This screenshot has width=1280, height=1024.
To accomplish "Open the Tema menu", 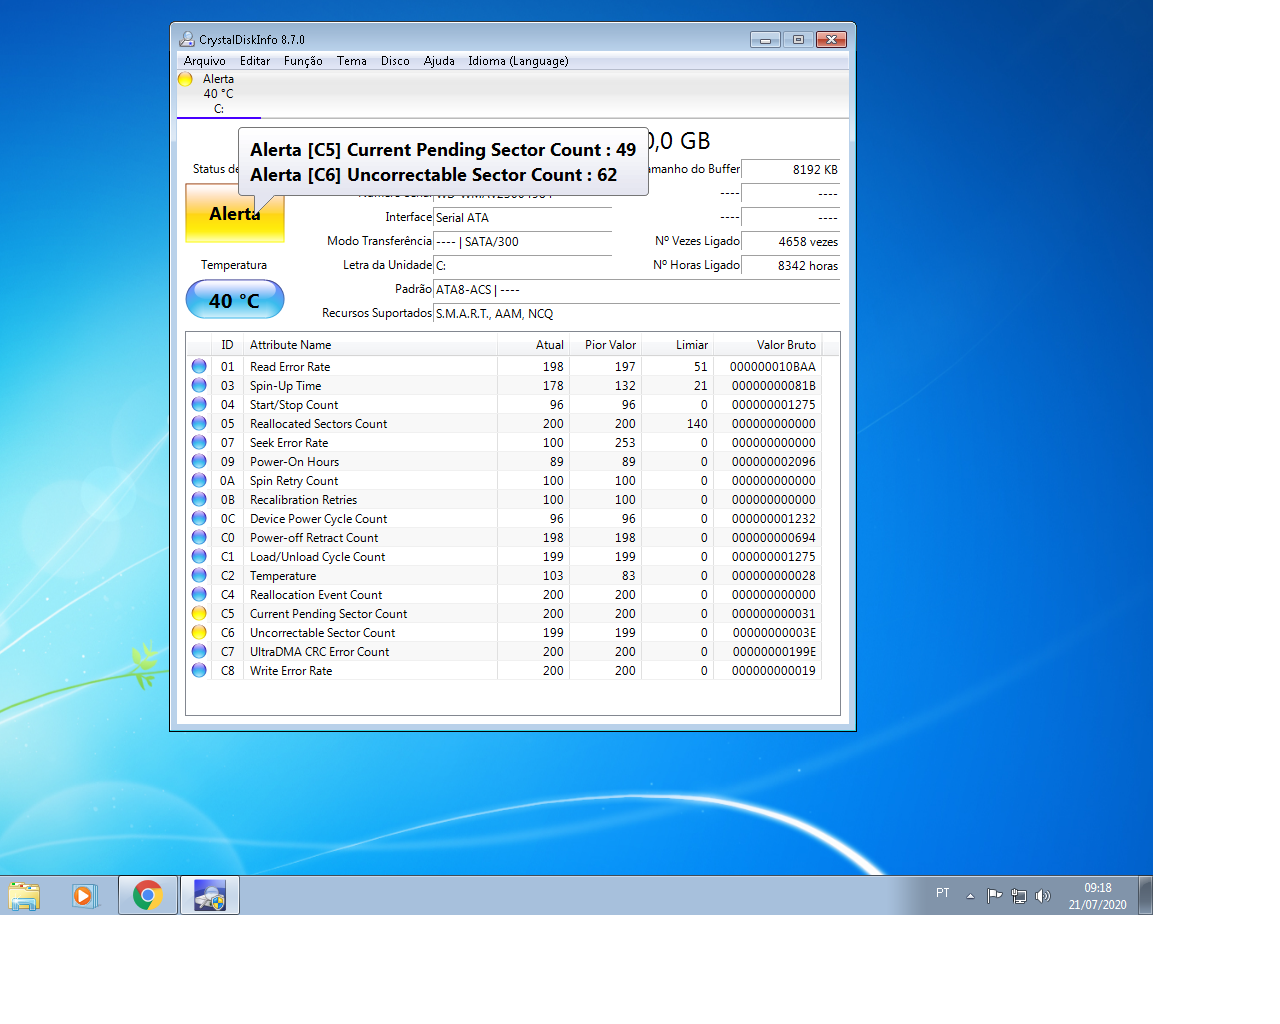I will [352, 61].
